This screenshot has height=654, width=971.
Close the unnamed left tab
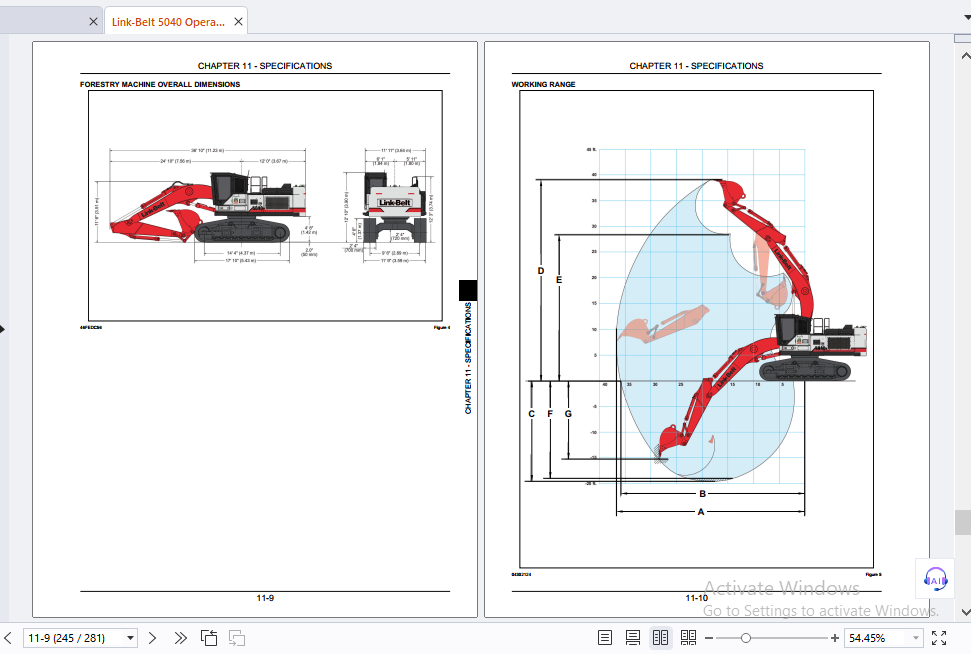93,22
